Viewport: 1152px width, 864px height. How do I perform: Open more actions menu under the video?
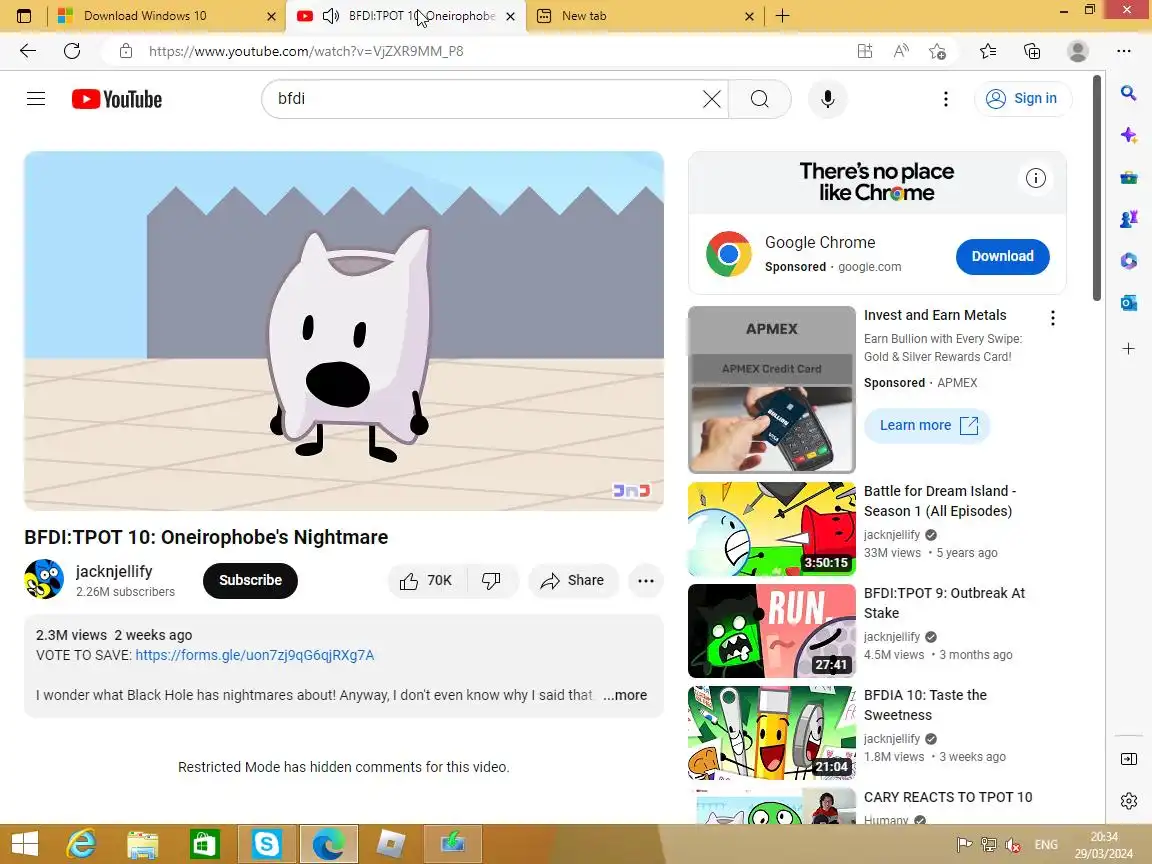tap(646, 580)
